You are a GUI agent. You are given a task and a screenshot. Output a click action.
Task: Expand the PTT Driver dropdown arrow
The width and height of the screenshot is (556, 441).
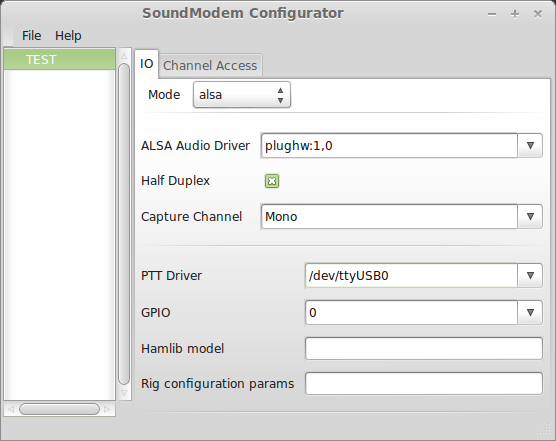(530, 275)
